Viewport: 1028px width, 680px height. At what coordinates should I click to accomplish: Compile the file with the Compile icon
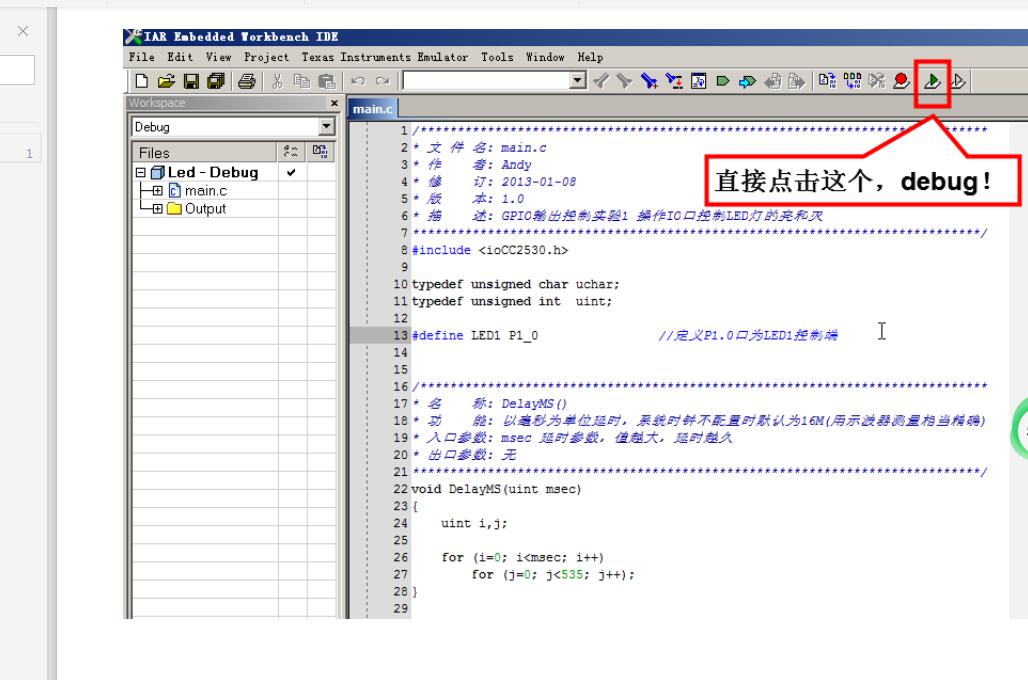click(827, 81)
